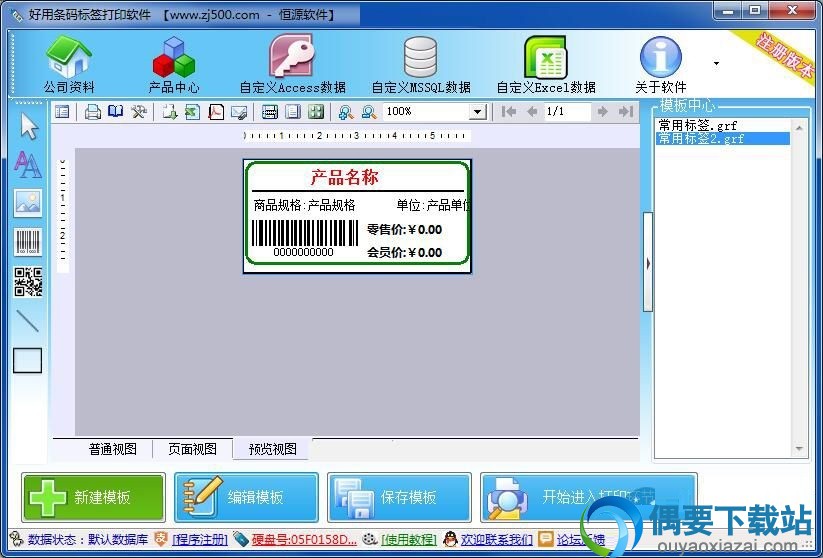Open the print settings tools icon

coord(139,111)
